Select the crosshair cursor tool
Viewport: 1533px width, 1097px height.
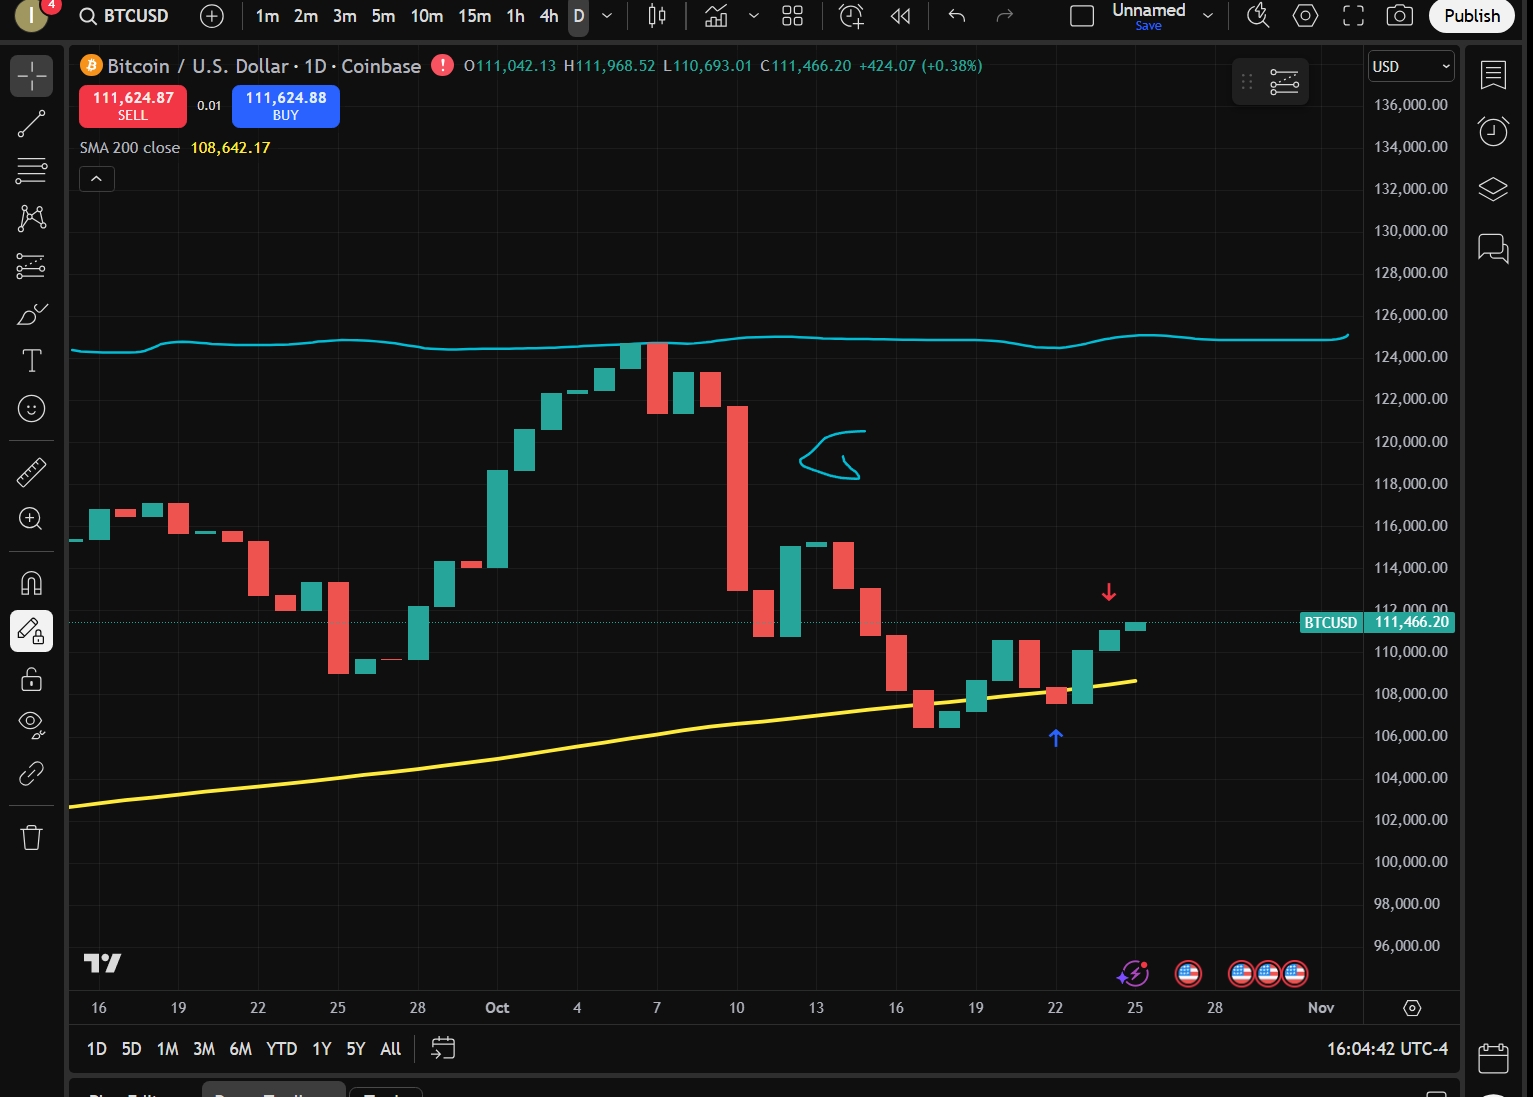31,76
